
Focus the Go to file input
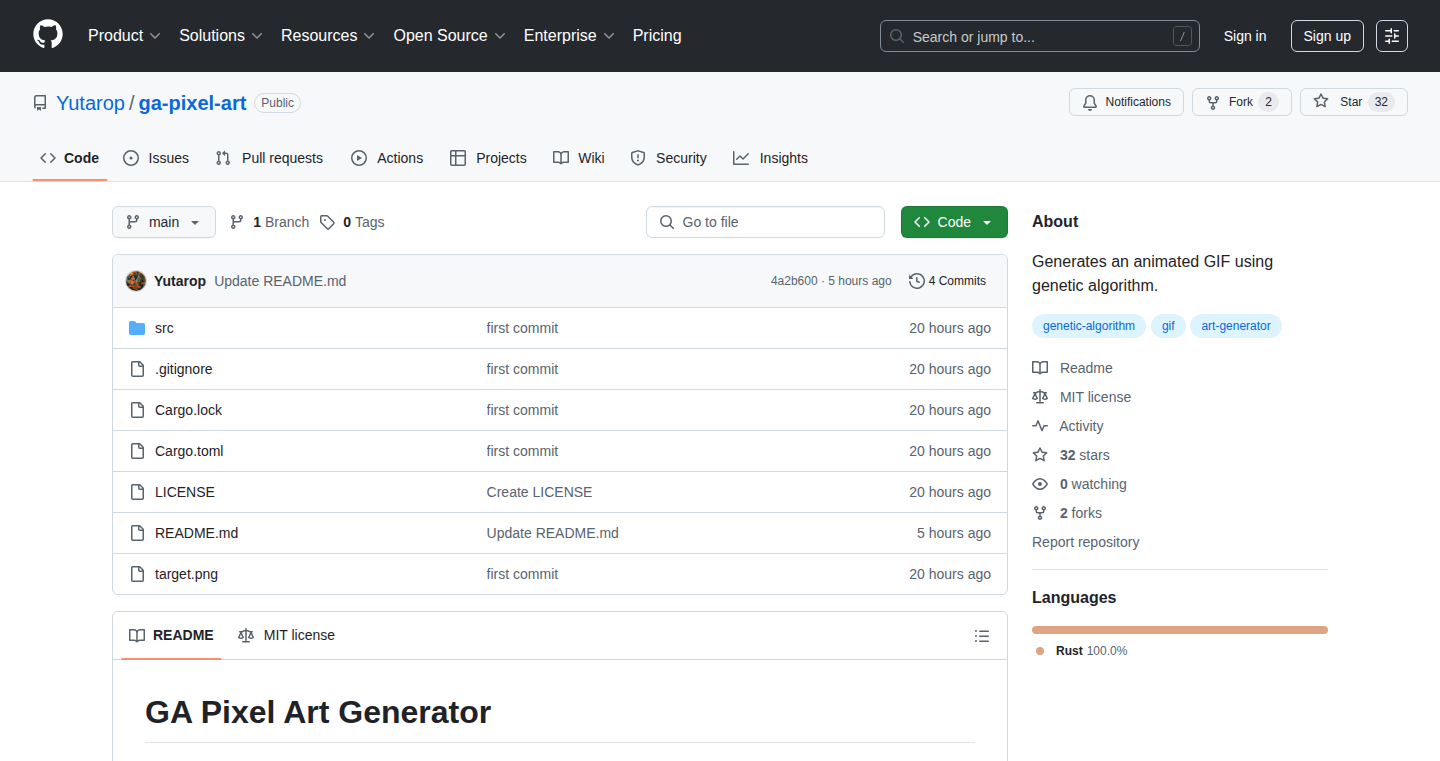click(765, 222)
